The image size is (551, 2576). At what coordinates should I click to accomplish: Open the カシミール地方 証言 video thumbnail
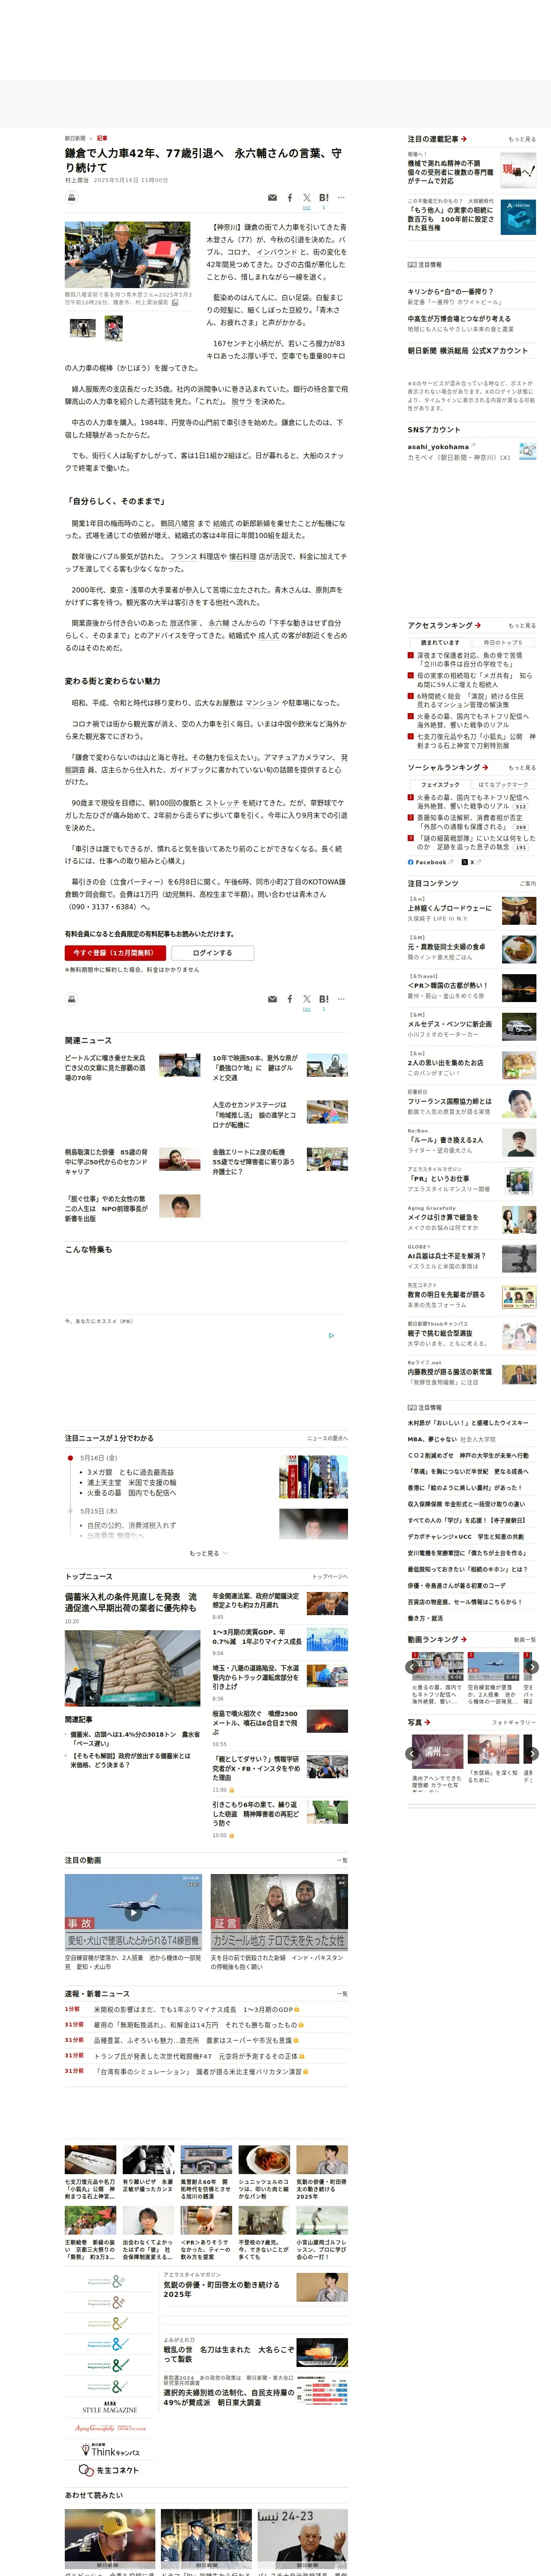point(279,1912)
